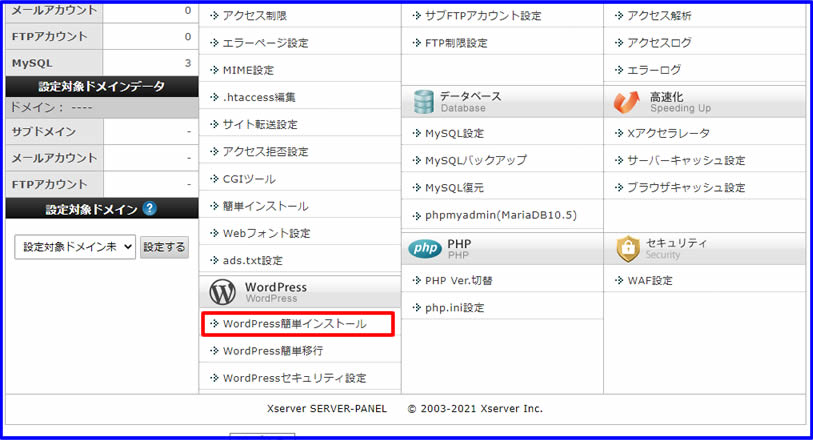Open CGIツール link
Image resolution: width=813 pixels, height=440 pixels.
[x=249, y=179]
